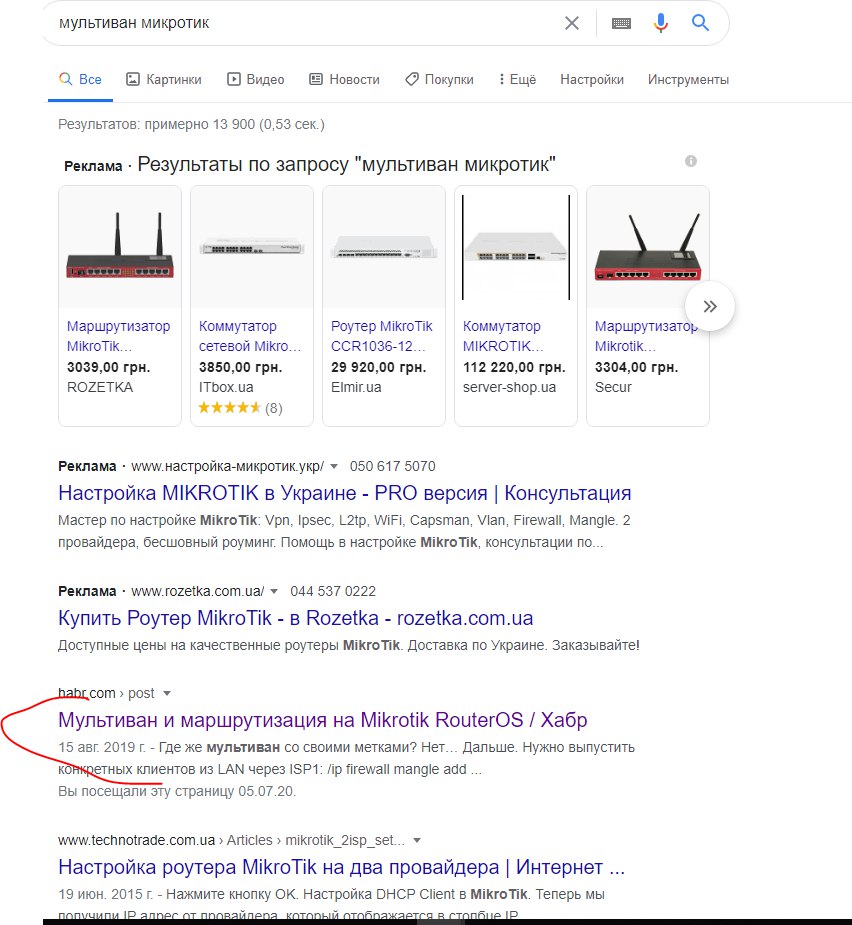Open the on-screen keyboard icon
The image size is (852, 925).
point(621,24)
